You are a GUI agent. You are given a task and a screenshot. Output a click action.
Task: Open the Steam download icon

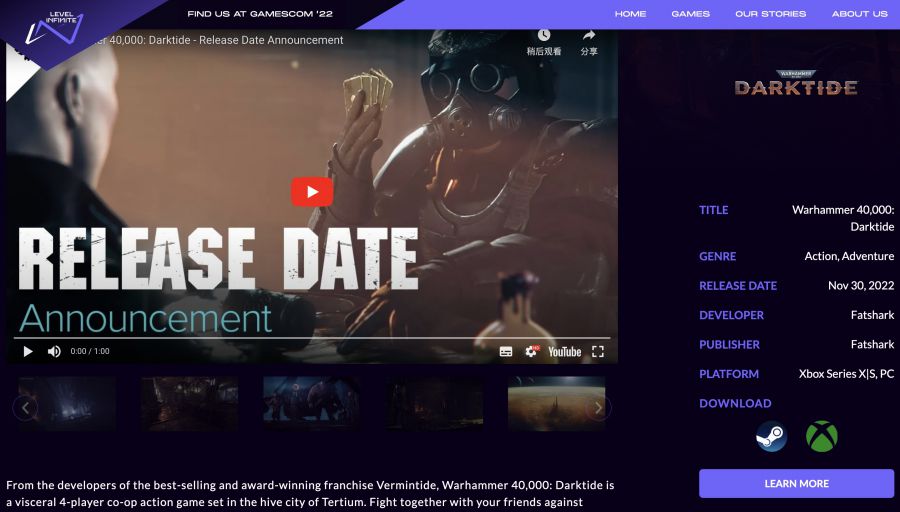(771, 436)
